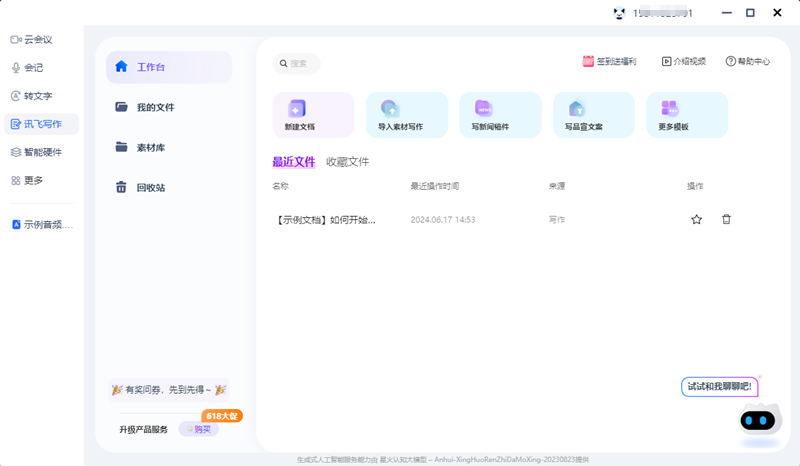Viewport: 800px width, 466px height.
Task: Click the 购买 purchase button
Action: point(199,429)
